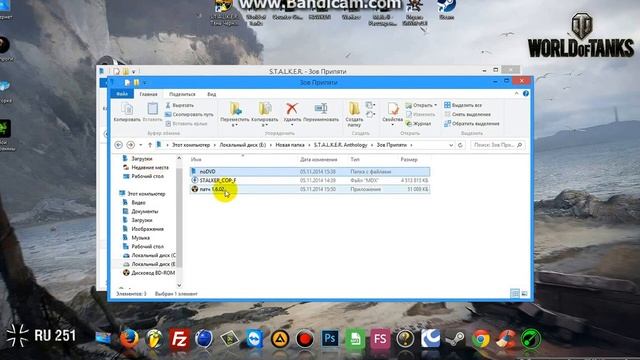The height and width of the screenshot is (360, 640).
Task: Click Вырезать (Cut) in the ribbon
Action: pos(180,105)
